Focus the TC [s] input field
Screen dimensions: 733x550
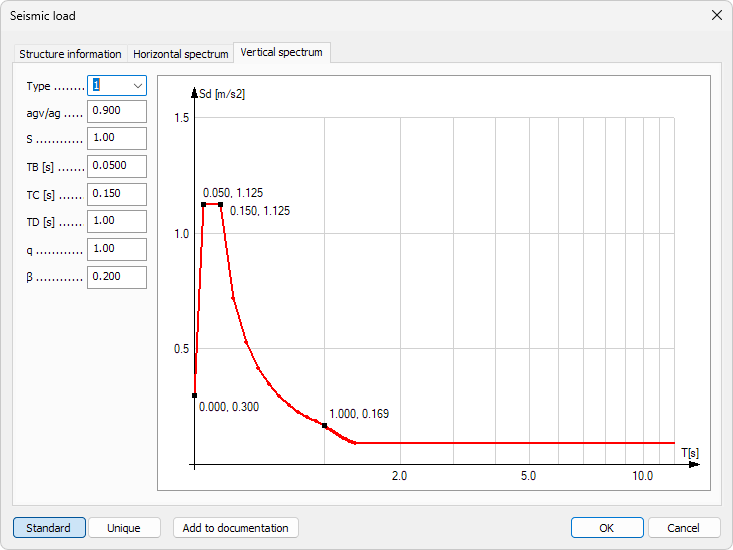point(117,194)
